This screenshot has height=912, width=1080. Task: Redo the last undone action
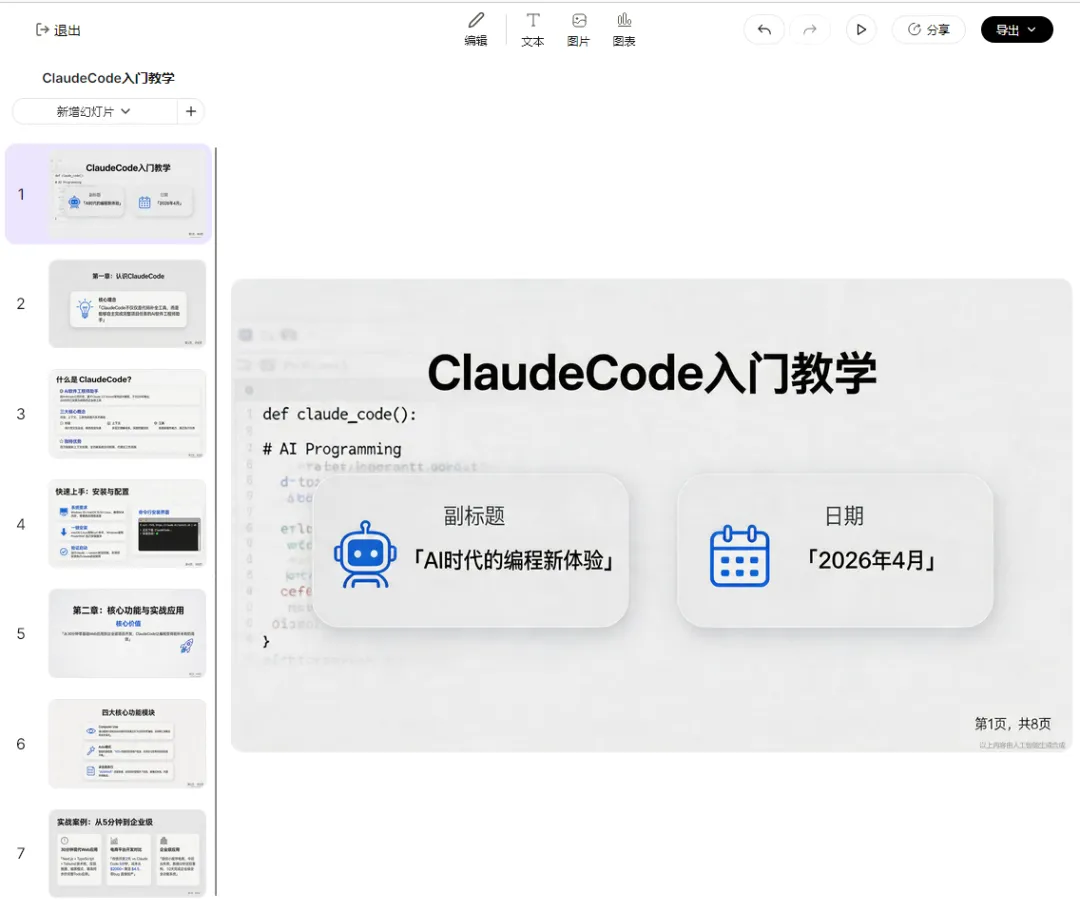pos(810,30)
